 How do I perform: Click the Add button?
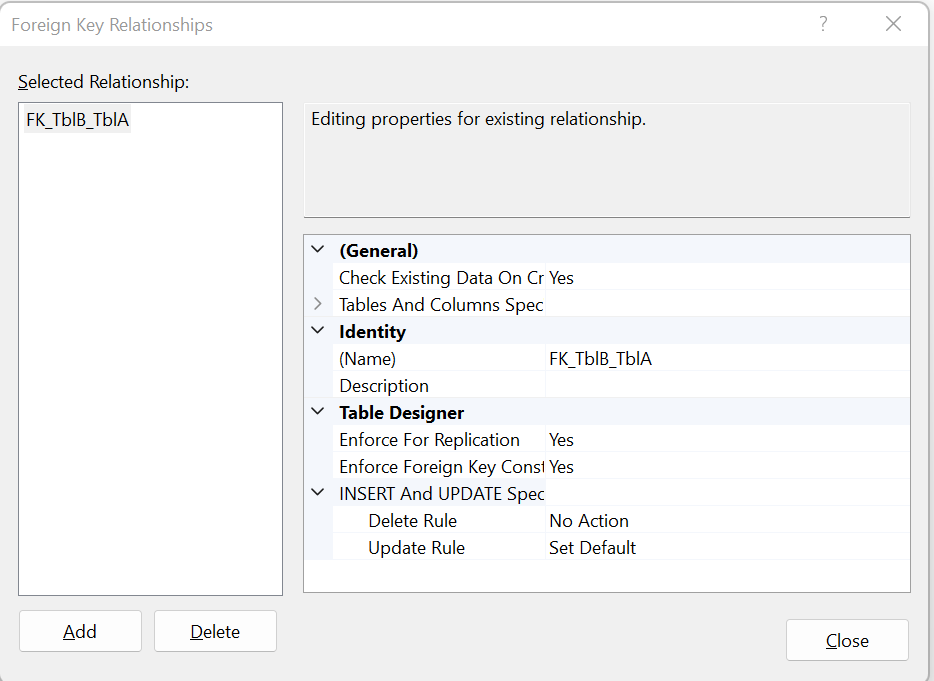click(x=80, y=631)
